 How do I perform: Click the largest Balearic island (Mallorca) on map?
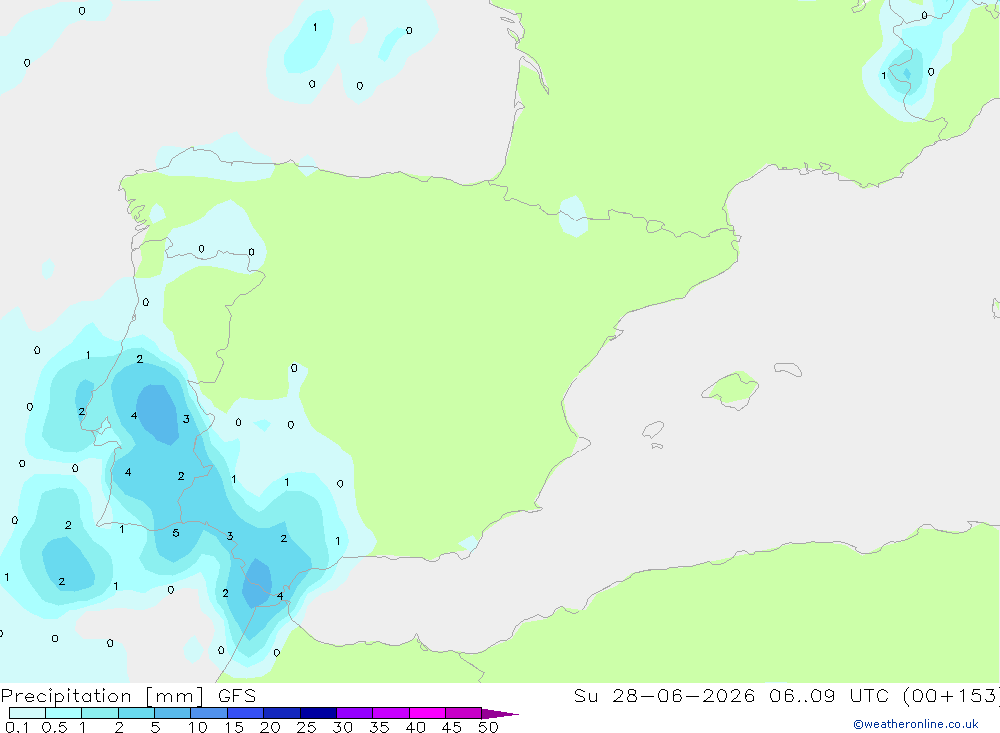[x=731, y=389]
